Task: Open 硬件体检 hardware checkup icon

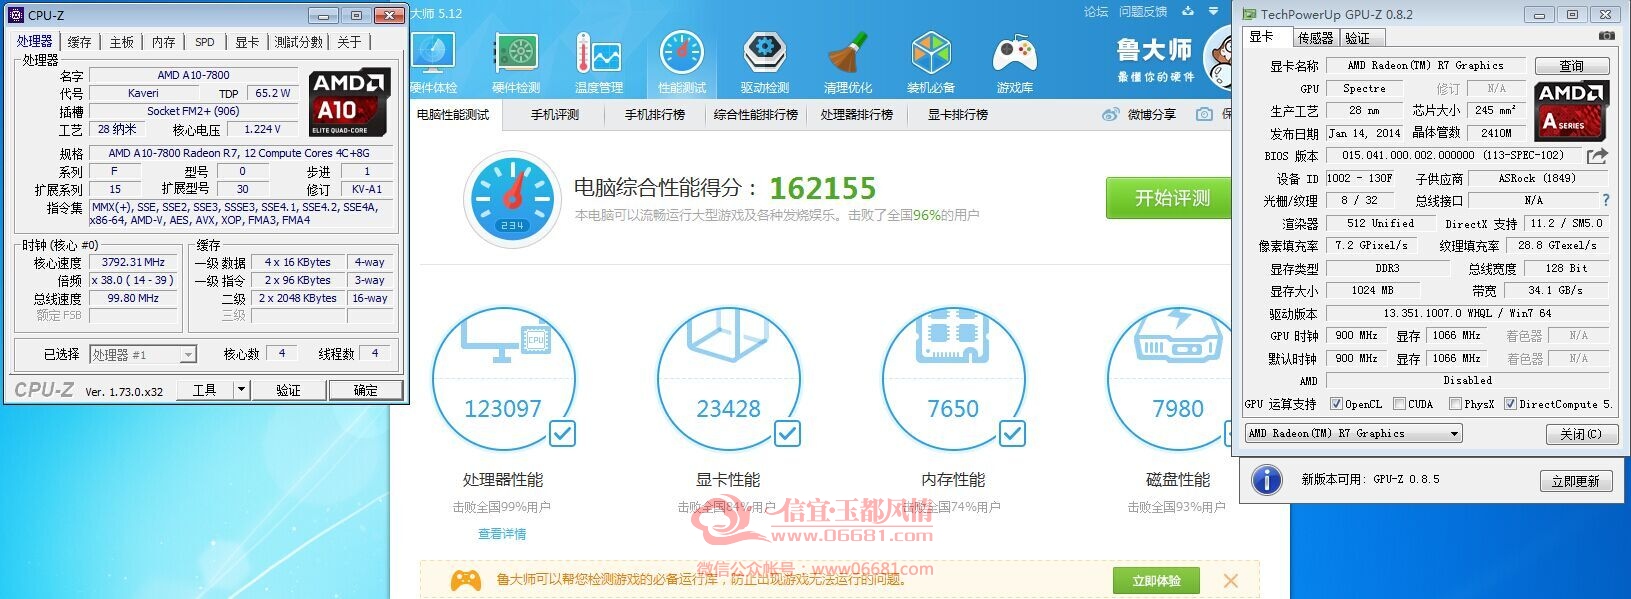Action: tap(433, 62)
